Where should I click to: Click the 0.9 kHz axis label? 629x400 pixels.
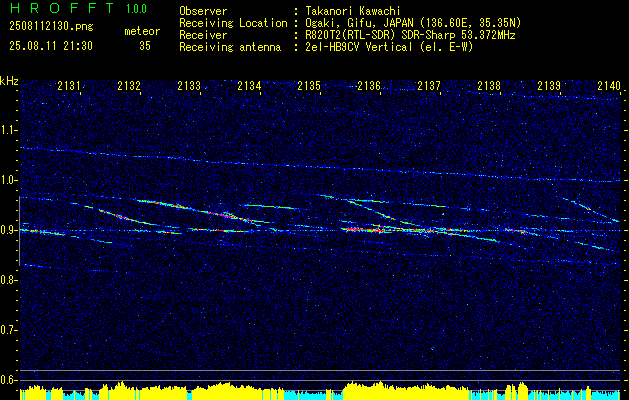pyautogui.click(x=8, y=230)
